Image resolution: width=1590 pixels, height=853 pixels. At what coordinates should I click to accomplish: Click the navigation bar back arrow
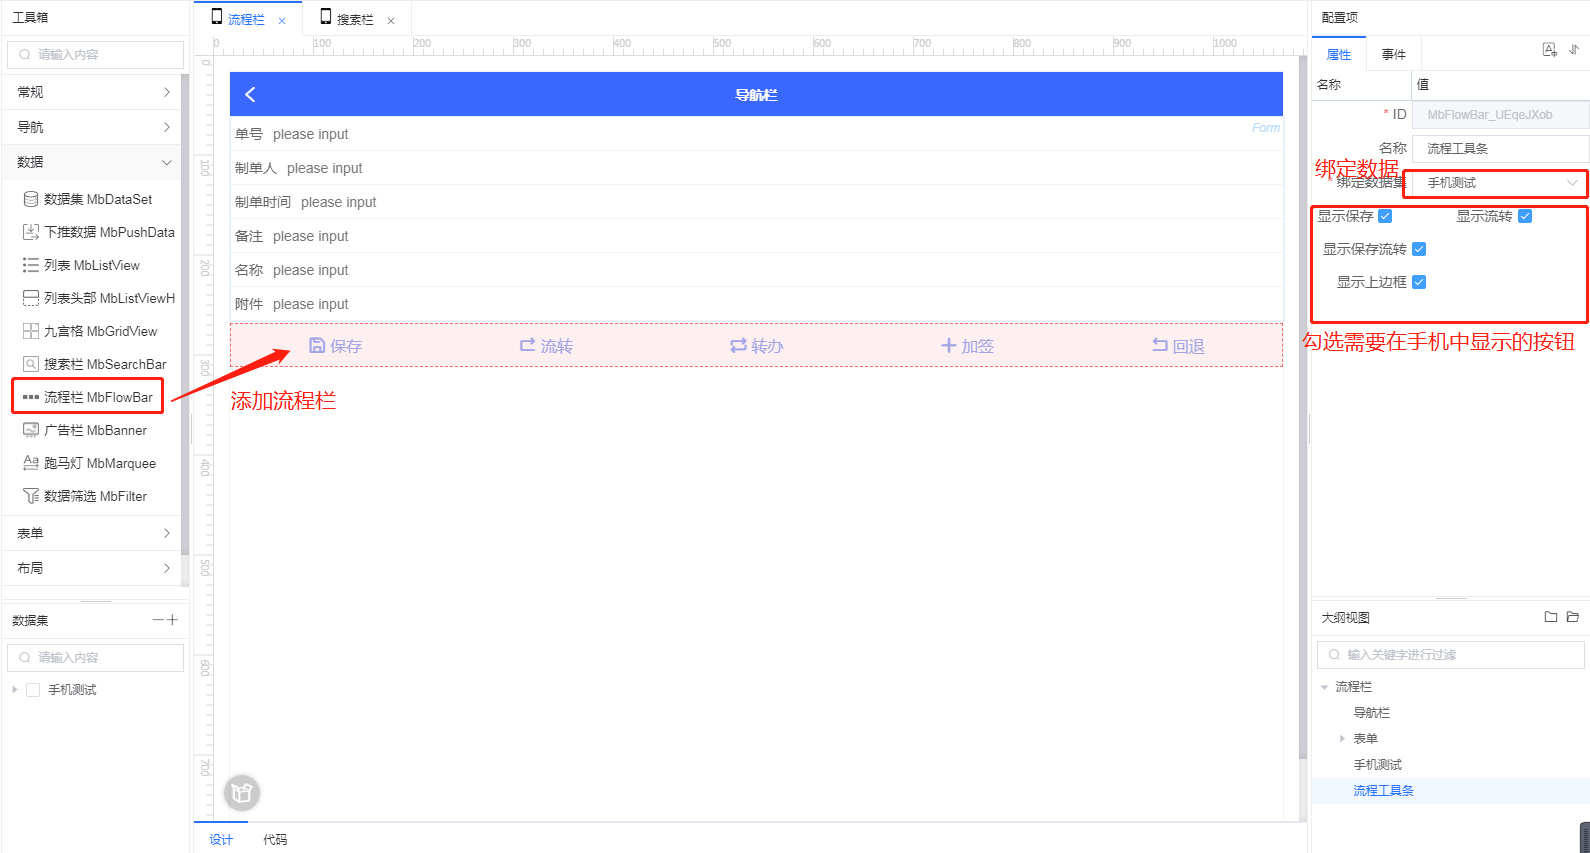click(250, 94)
